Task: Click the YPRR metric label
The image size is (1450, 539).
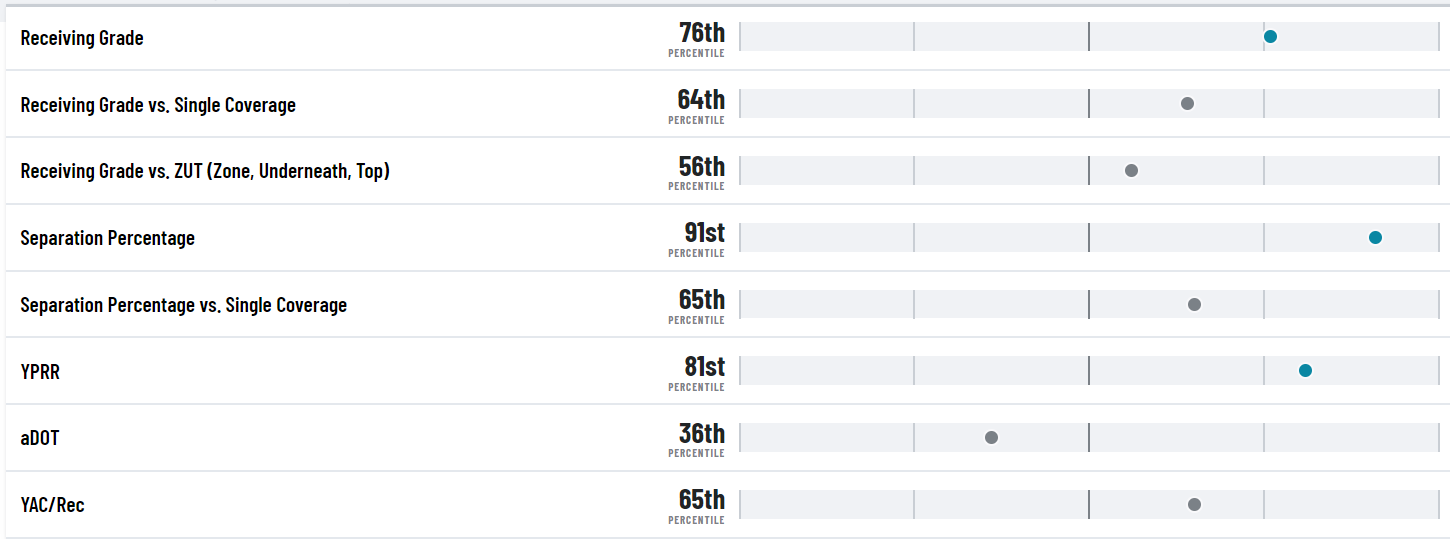Action: (40, 372)
